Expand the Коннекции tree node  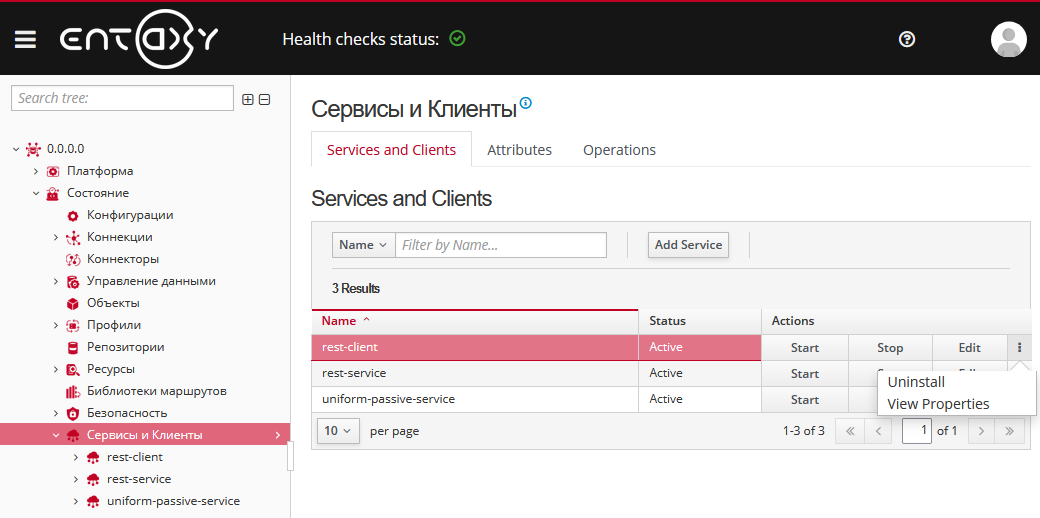[x=56, y=237]
